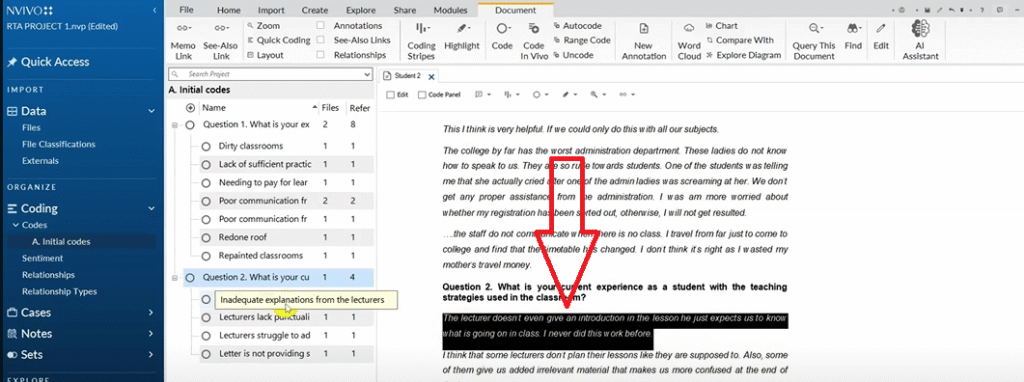Open the Search Project dropdown arrow
Screen dimensions: 1024x382
pyautogui.click(x=366, y=74)
